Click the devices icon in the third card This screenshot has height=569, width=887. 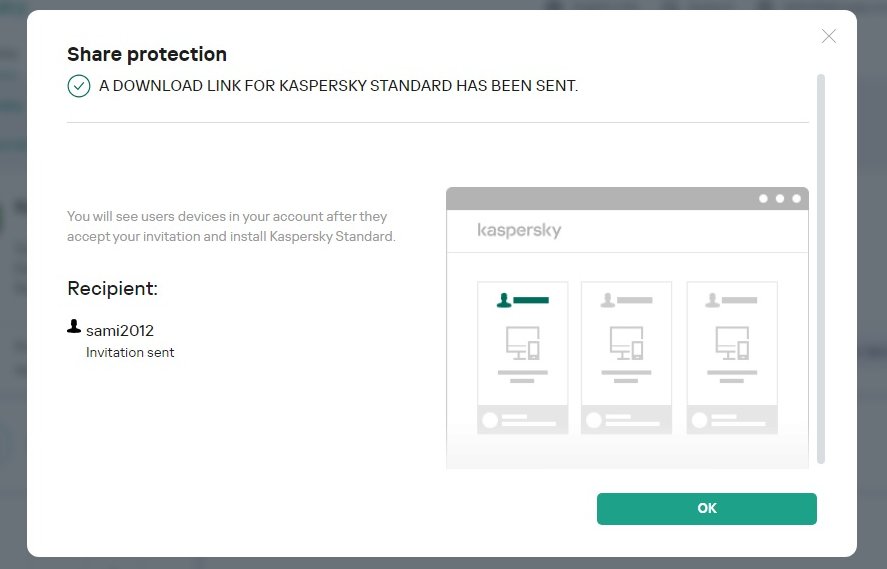point(732,344)
